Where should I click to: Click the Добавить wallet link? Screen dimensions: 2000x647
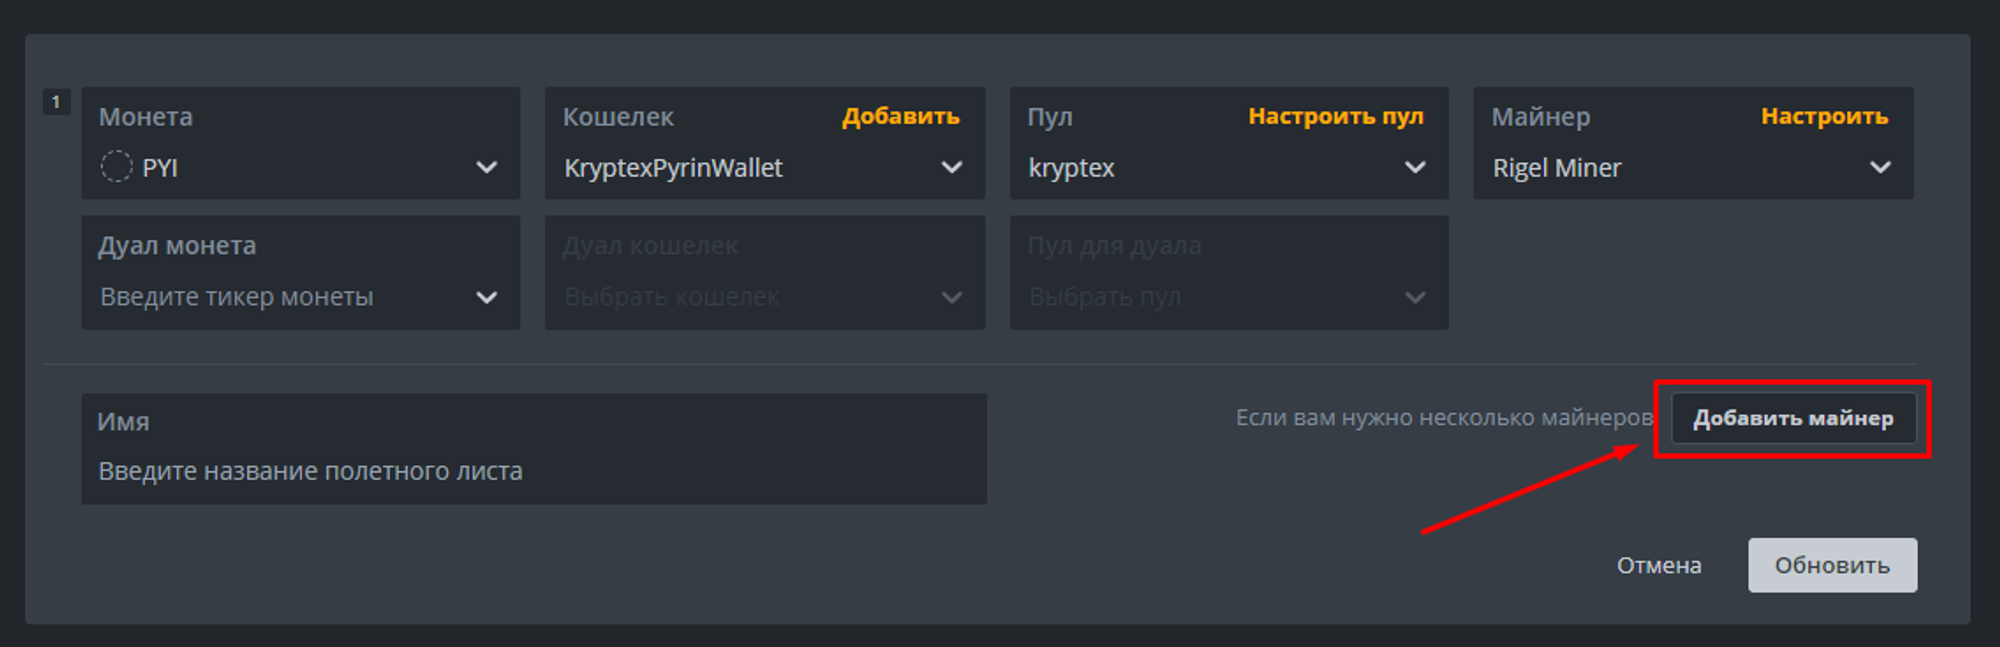tap(900, 116)
